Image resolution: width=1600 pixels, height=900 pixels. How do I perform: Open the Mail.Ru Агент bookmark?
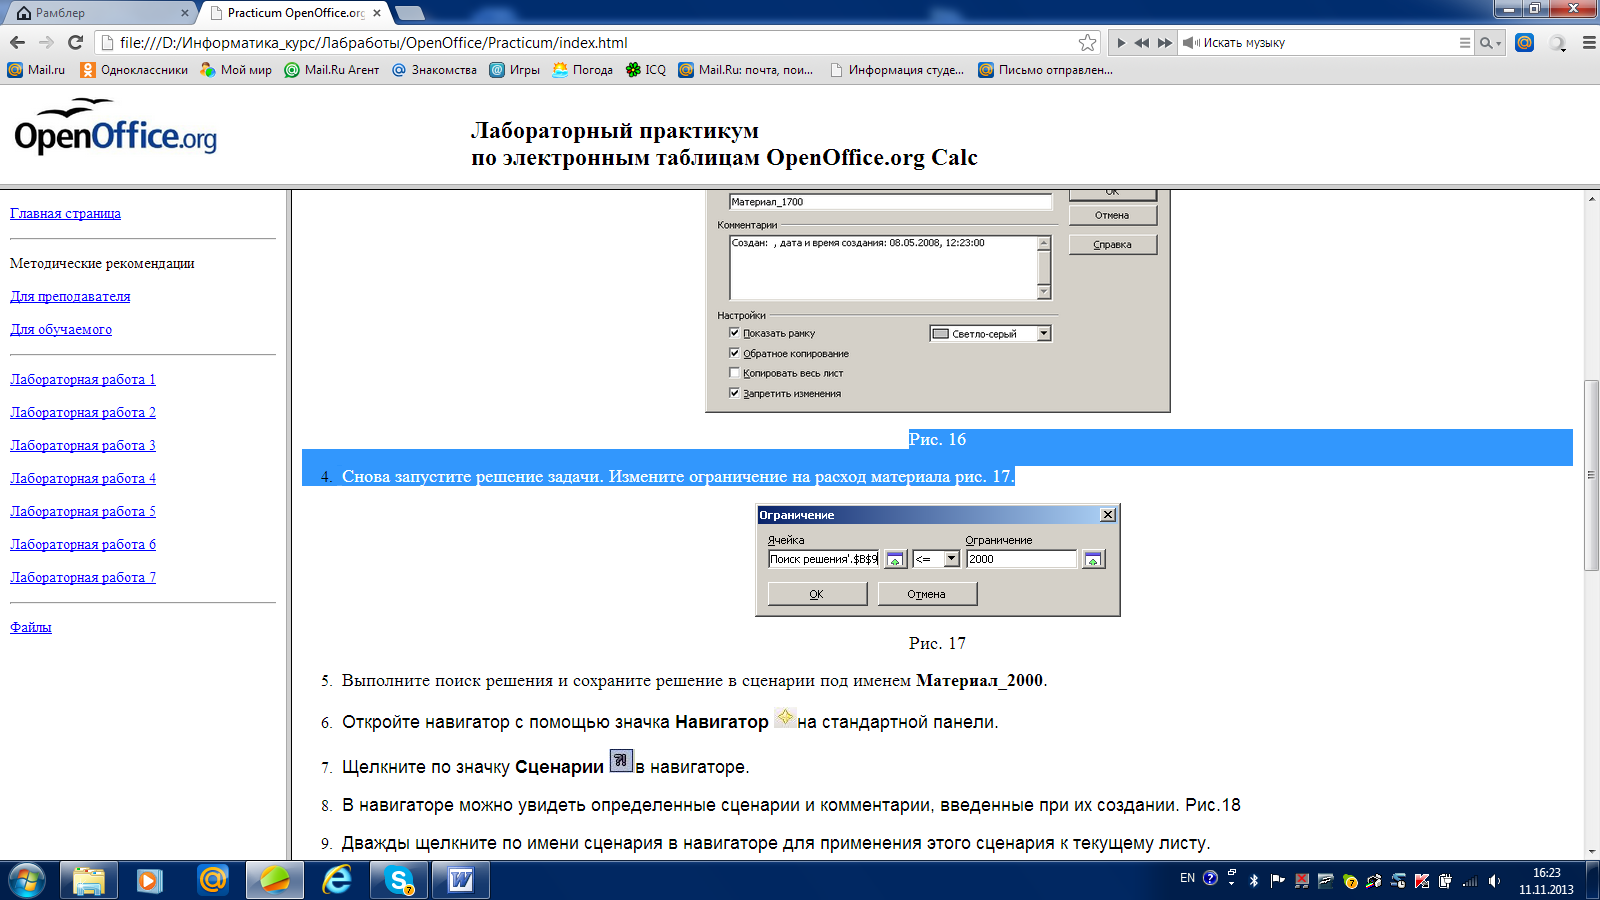(x=332, y=70)
